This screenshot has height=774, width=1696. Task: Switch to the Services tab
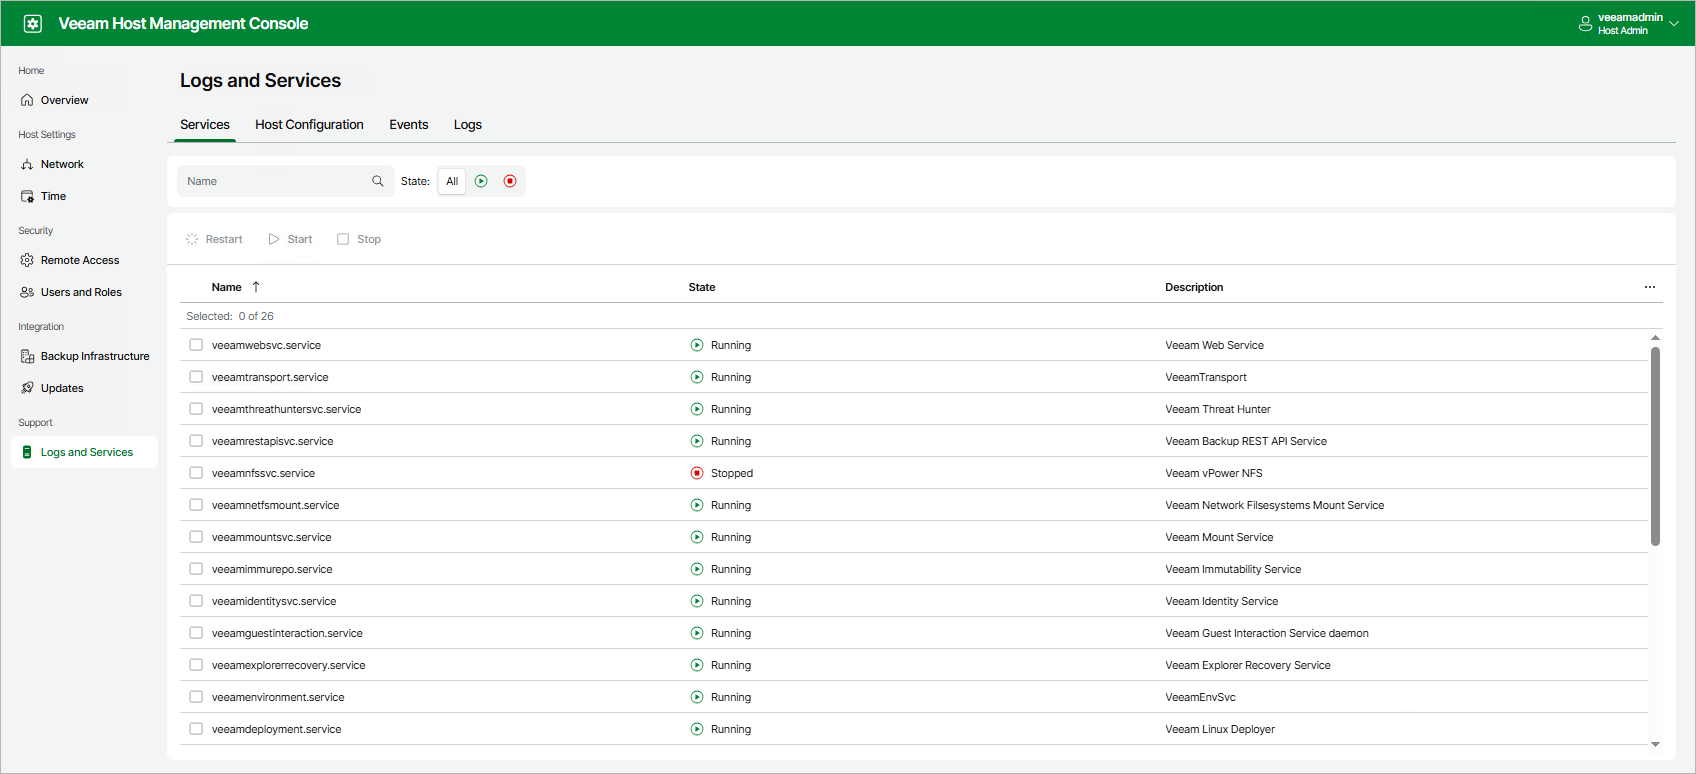point(205,125)
